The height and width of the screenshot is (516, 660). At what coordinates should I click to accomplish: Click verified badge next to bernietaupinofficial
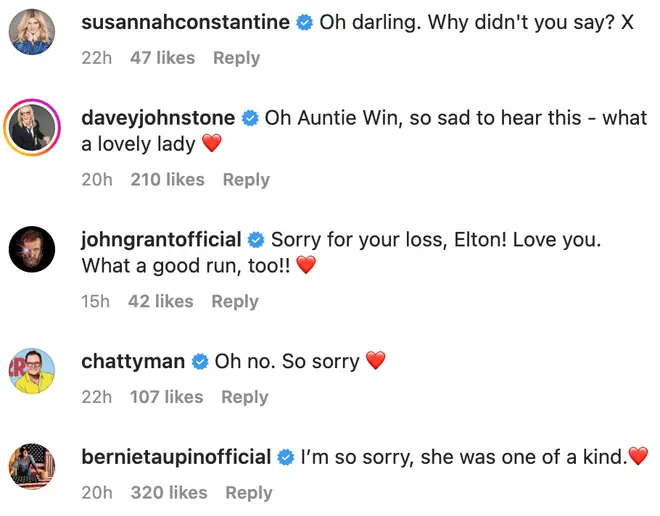point(286,457)
